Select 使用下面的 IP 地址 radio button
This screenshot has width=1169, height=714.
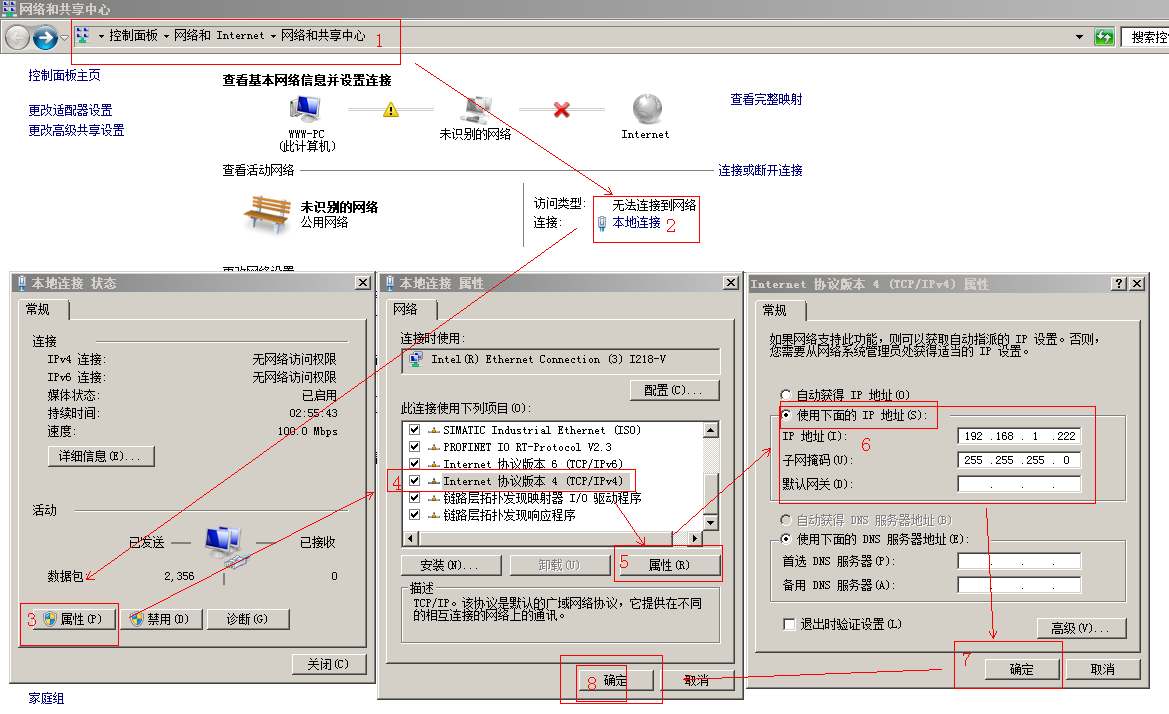(x=785, y=415)
